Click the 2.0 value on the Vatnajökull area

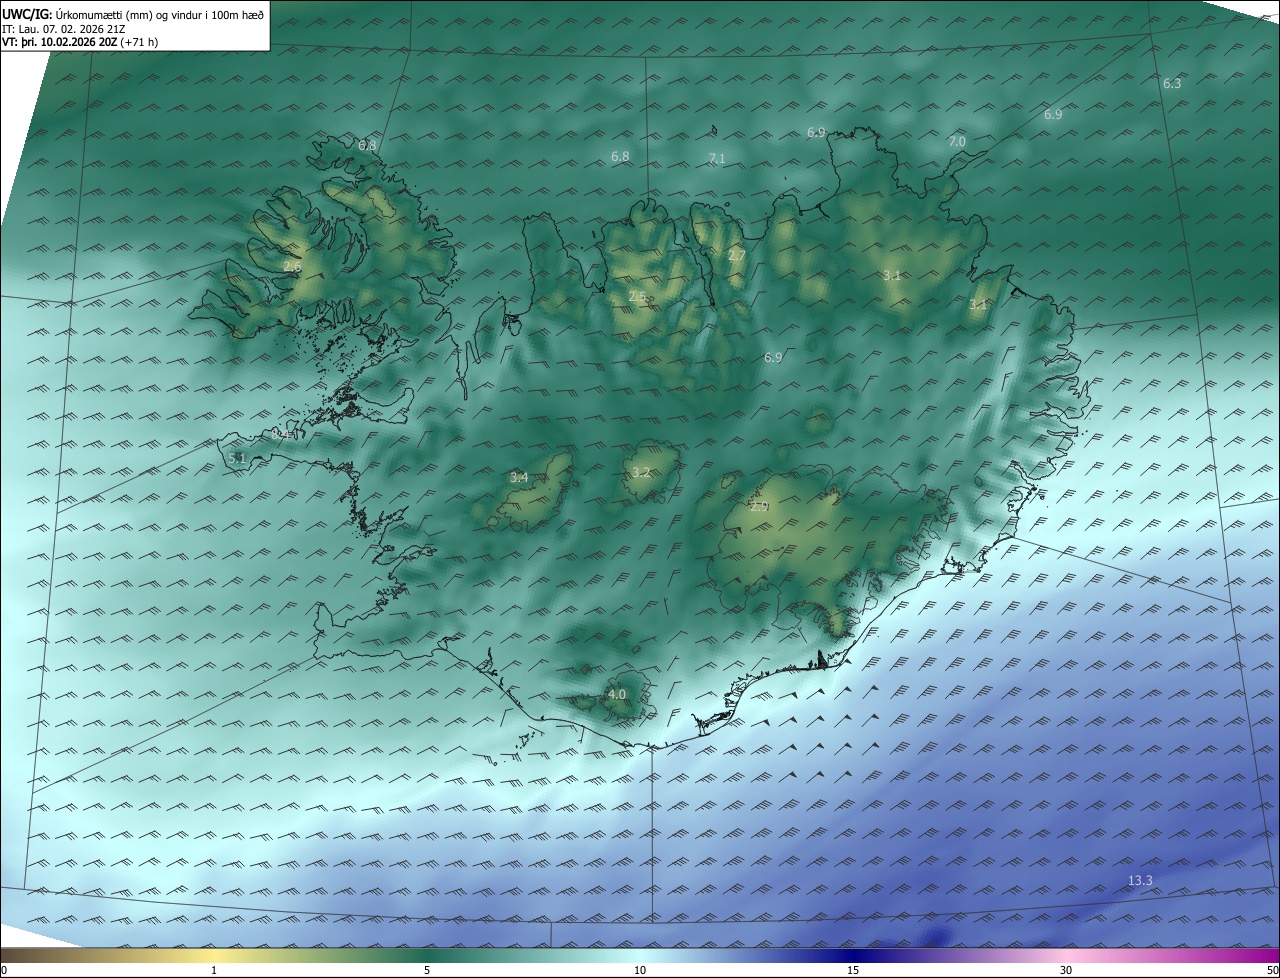[x=759, y=507]
